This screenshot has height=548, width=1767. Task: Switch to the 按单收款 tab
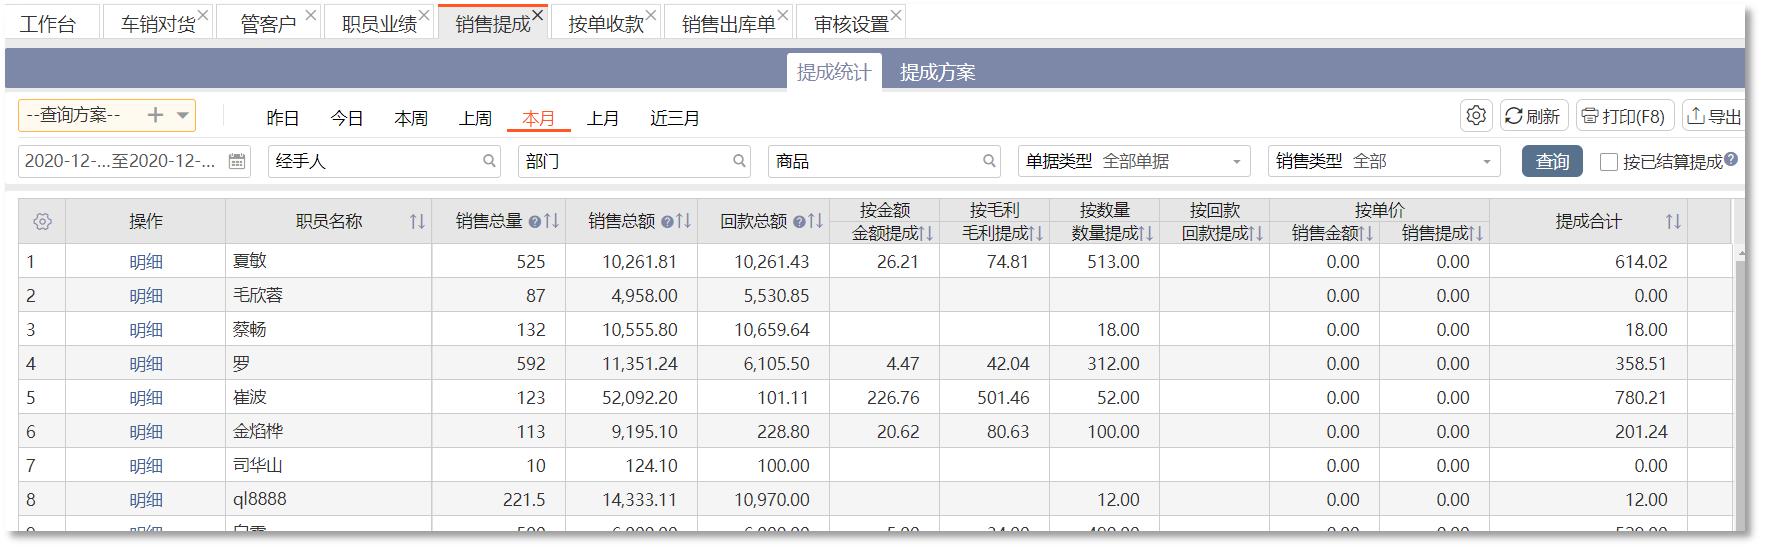click(x=605, y=24)
